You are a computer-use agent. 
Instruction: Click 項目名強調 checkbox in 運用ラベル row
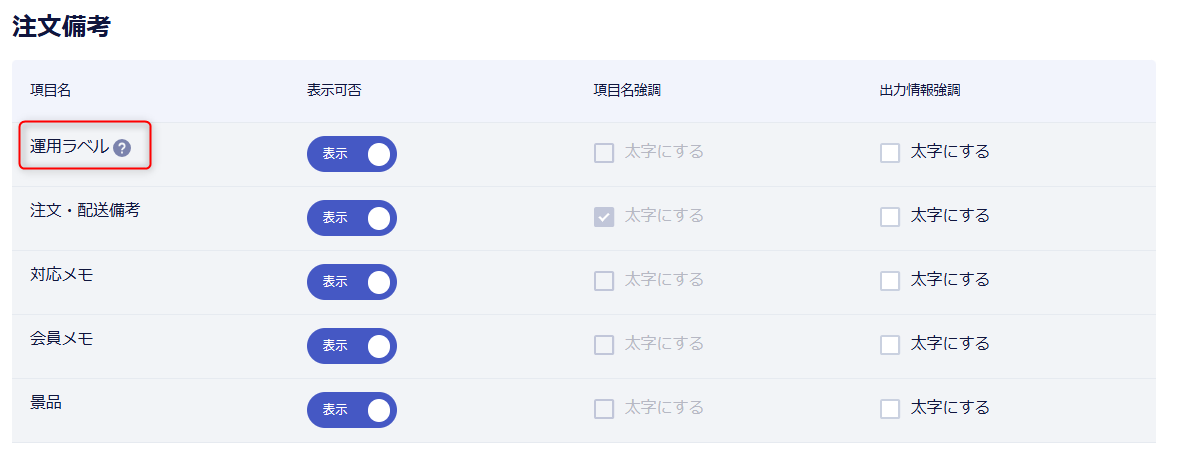(604, 153)
